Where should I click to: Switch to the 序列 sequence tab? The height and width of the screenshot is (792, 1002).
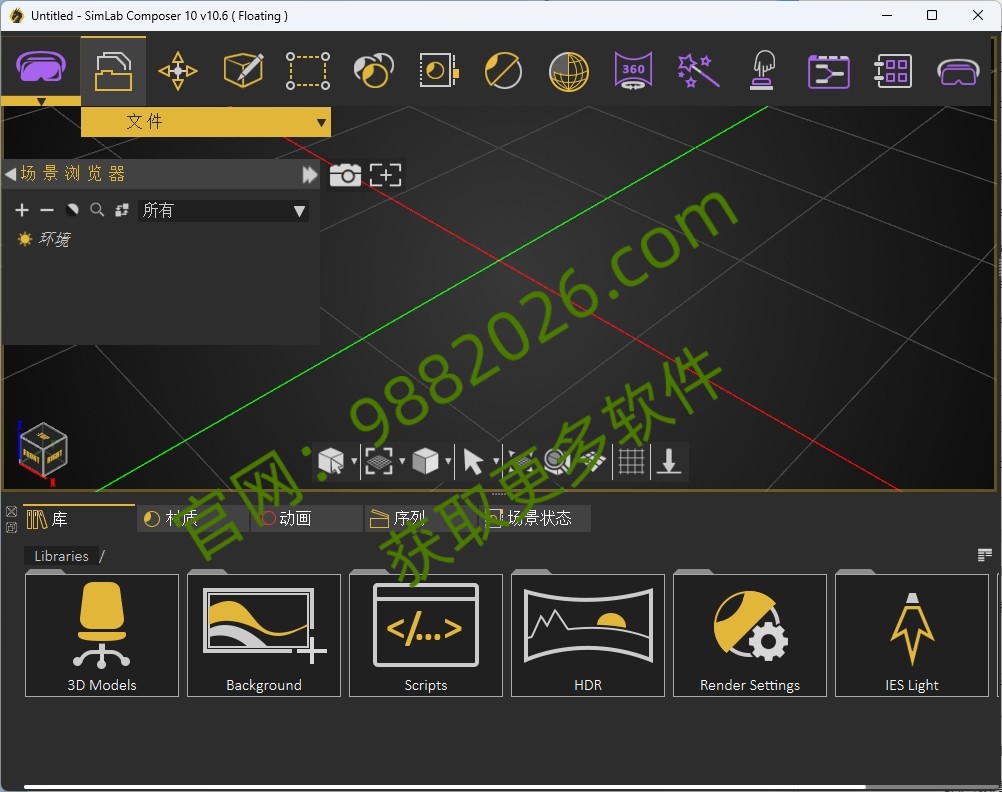[420, 518]
